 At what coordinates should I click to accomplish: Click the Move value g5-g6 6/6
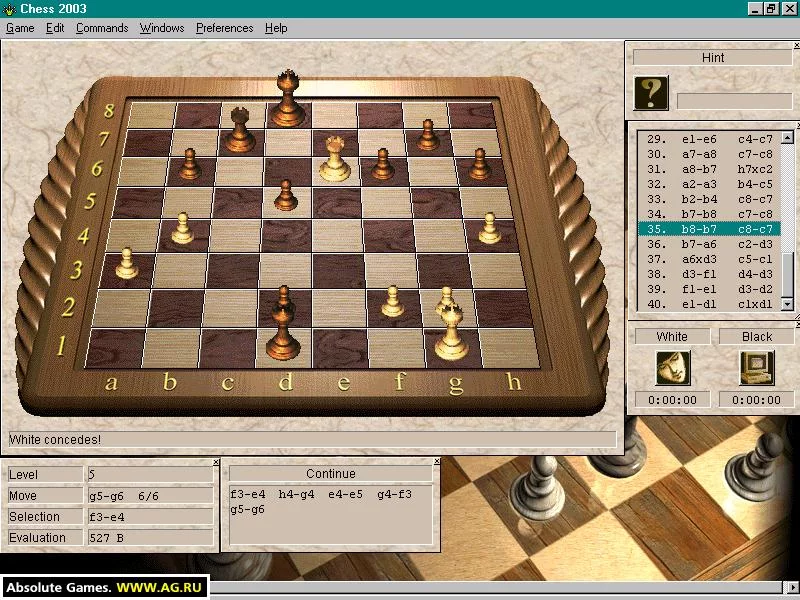(x=151, y=495)
